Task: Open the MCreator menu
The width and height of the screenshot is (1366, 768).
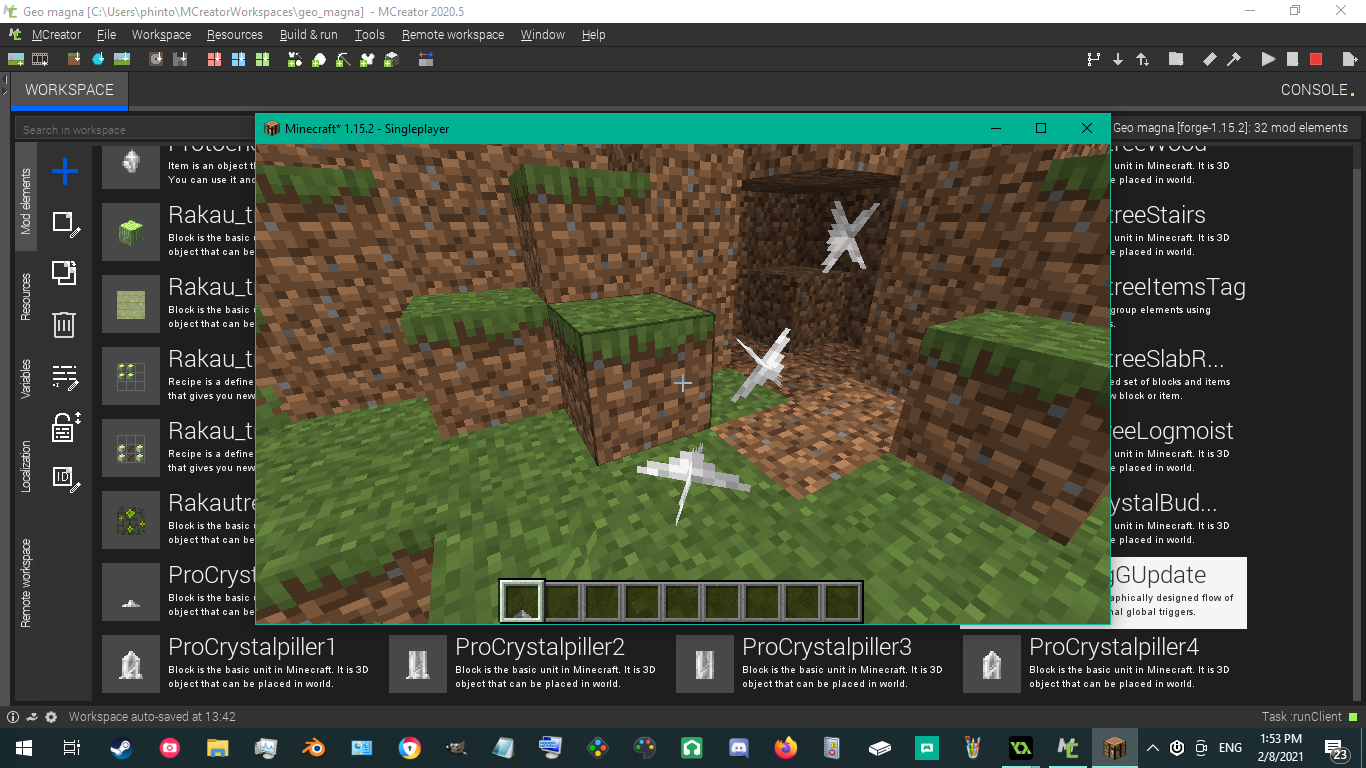Action: click(x=56, y=34)
